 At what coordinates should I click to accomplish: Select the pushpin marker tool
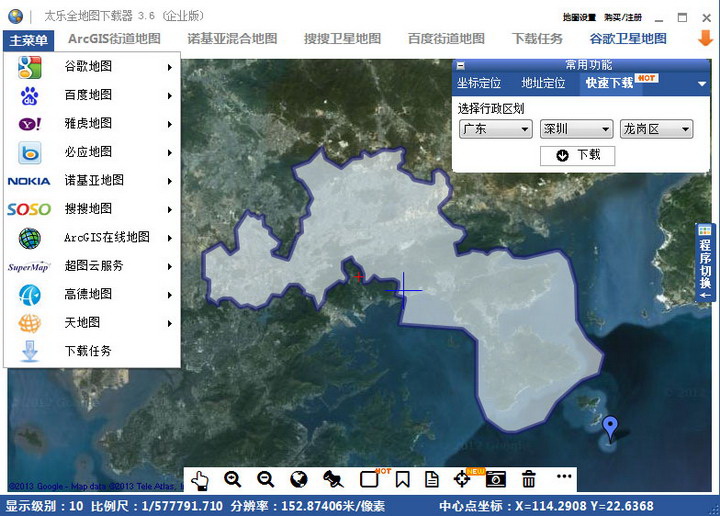333,479
